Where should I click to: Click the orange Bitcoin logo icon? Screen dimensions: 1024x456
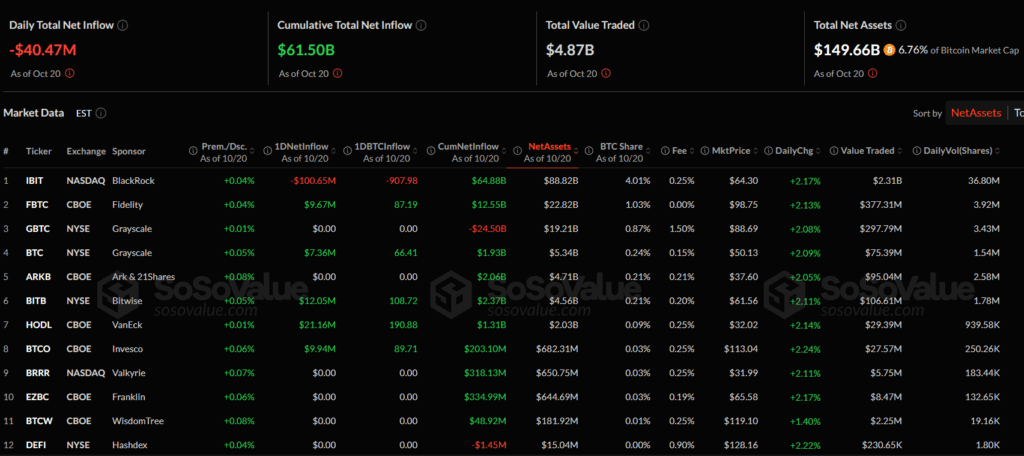(889, 48)
